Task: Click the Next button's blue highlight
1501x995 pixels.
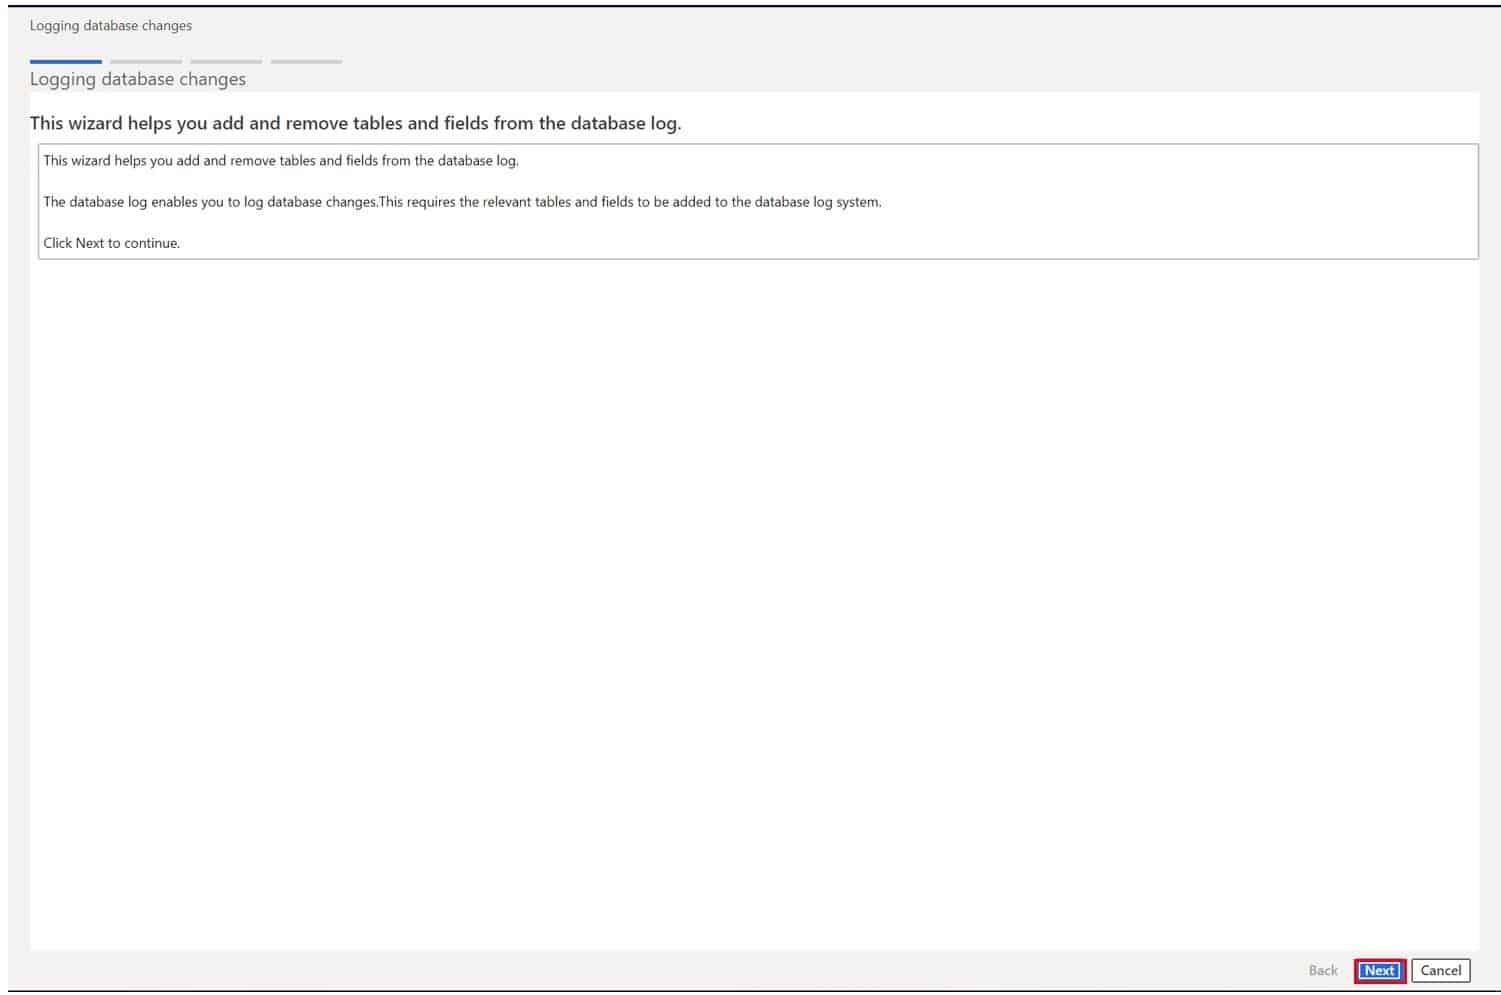Action: pyautogui.click(x=1379, y=970)
